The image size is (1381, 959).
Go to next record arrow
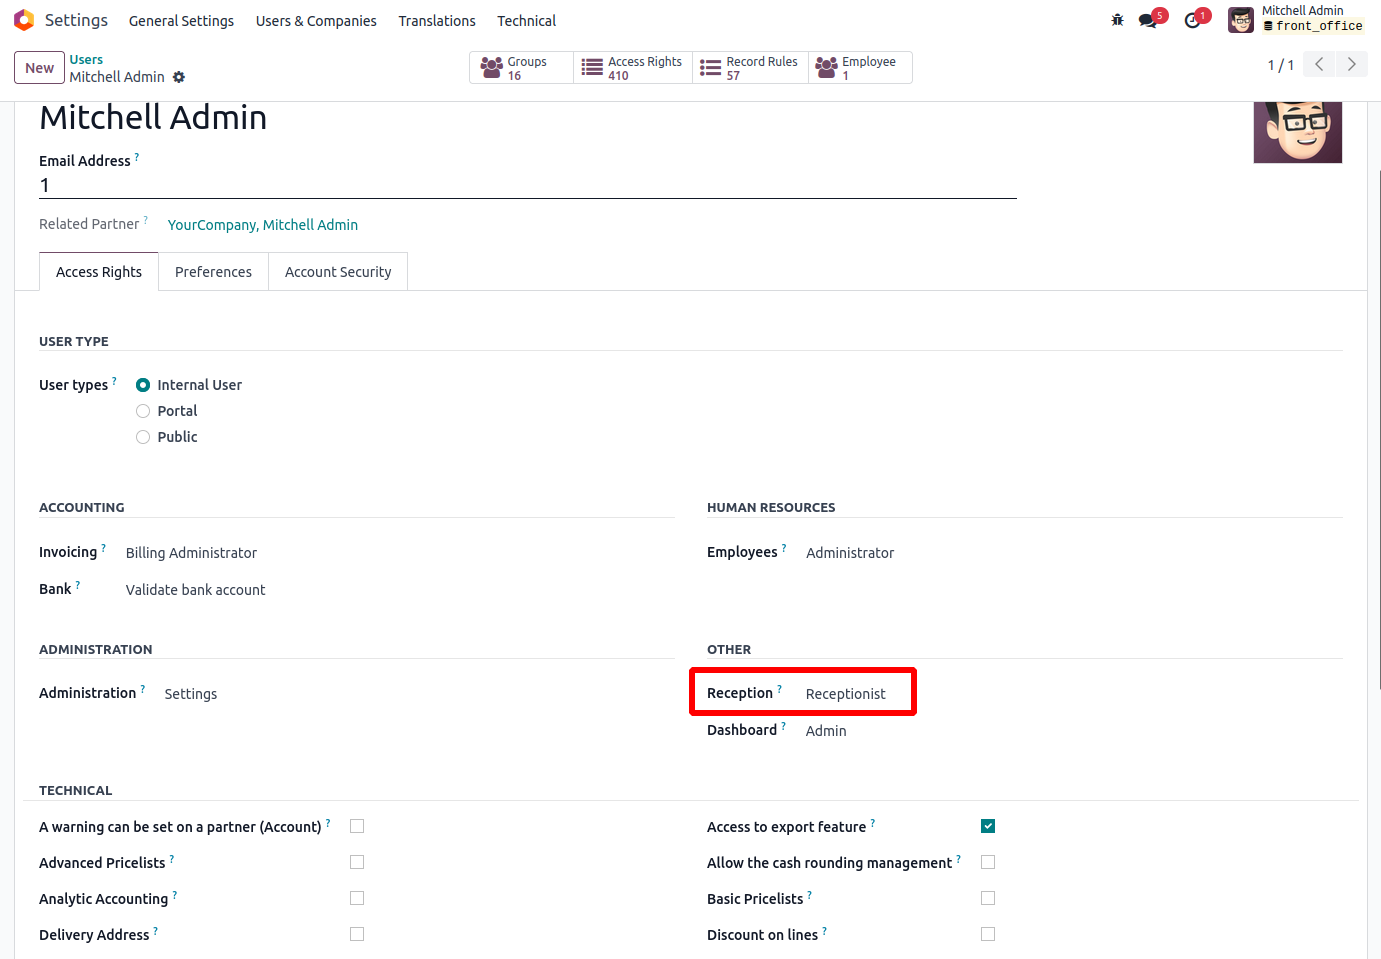click(x=1351, y=64)
